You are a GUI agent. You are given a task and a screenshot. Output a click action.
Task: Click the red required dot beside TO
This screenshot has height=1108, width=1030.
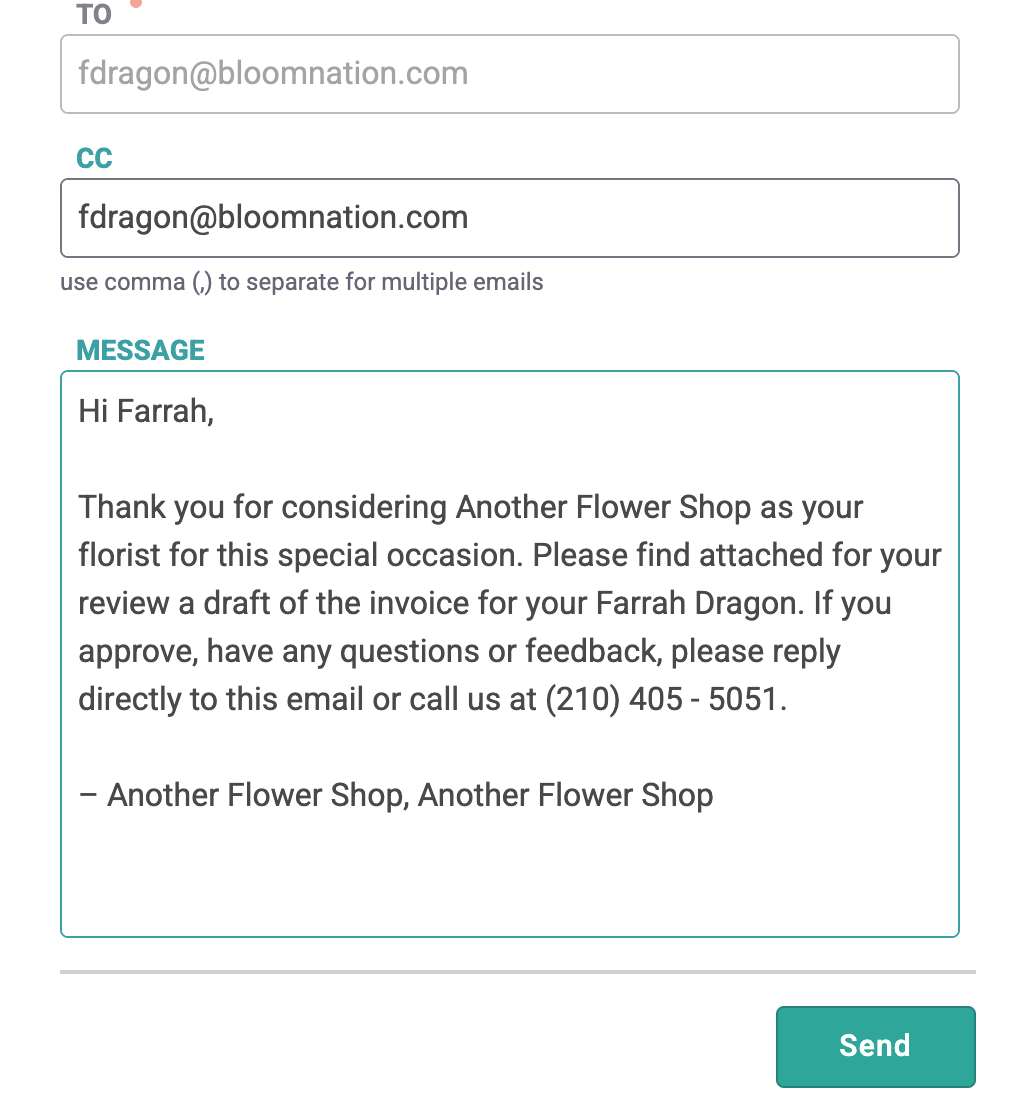point(136,3)
